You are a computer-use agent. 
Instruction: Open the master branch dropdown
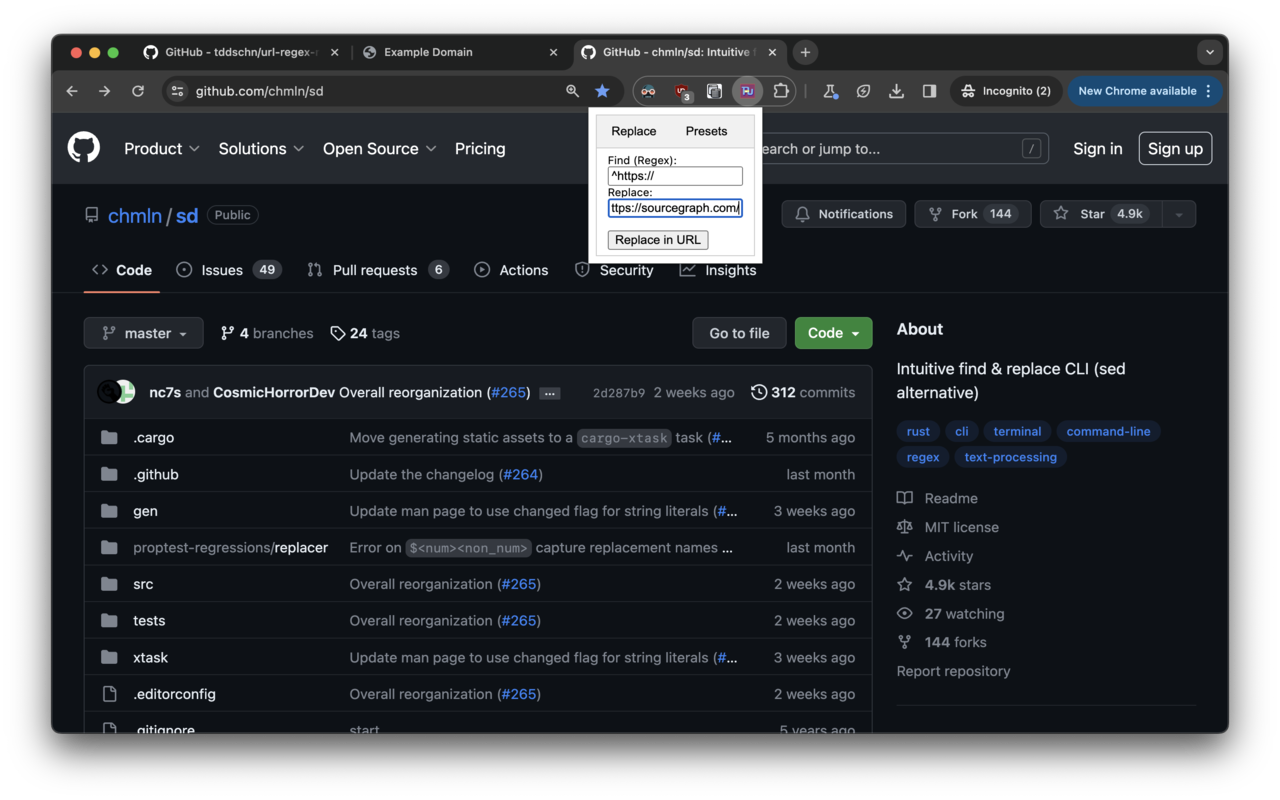pyautogui.click(x=144, y=333)
